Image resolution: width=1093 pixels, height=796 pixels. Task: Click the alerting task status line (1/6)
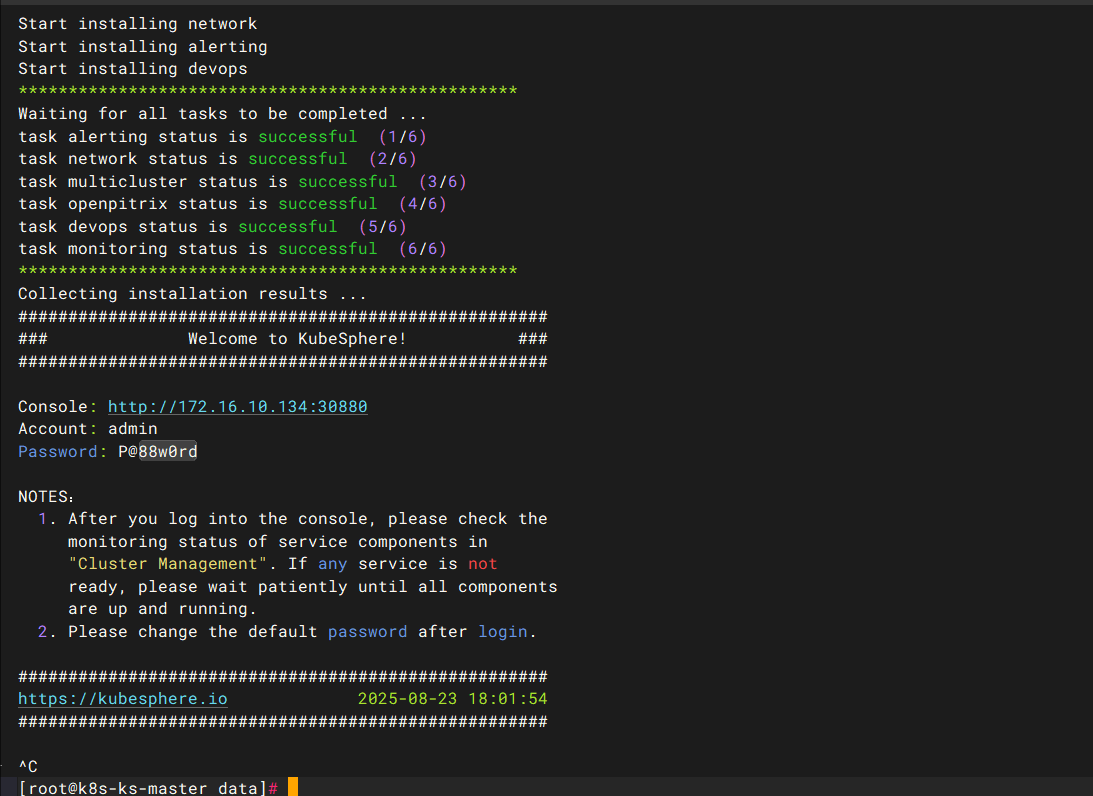pyautogui.click(x=222, y=137)
